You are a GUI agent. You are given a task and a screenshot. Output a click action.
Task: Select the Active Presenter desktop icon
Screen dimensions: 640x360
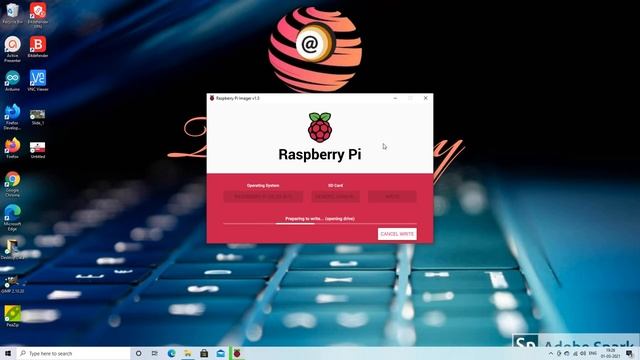click(12, 49)
